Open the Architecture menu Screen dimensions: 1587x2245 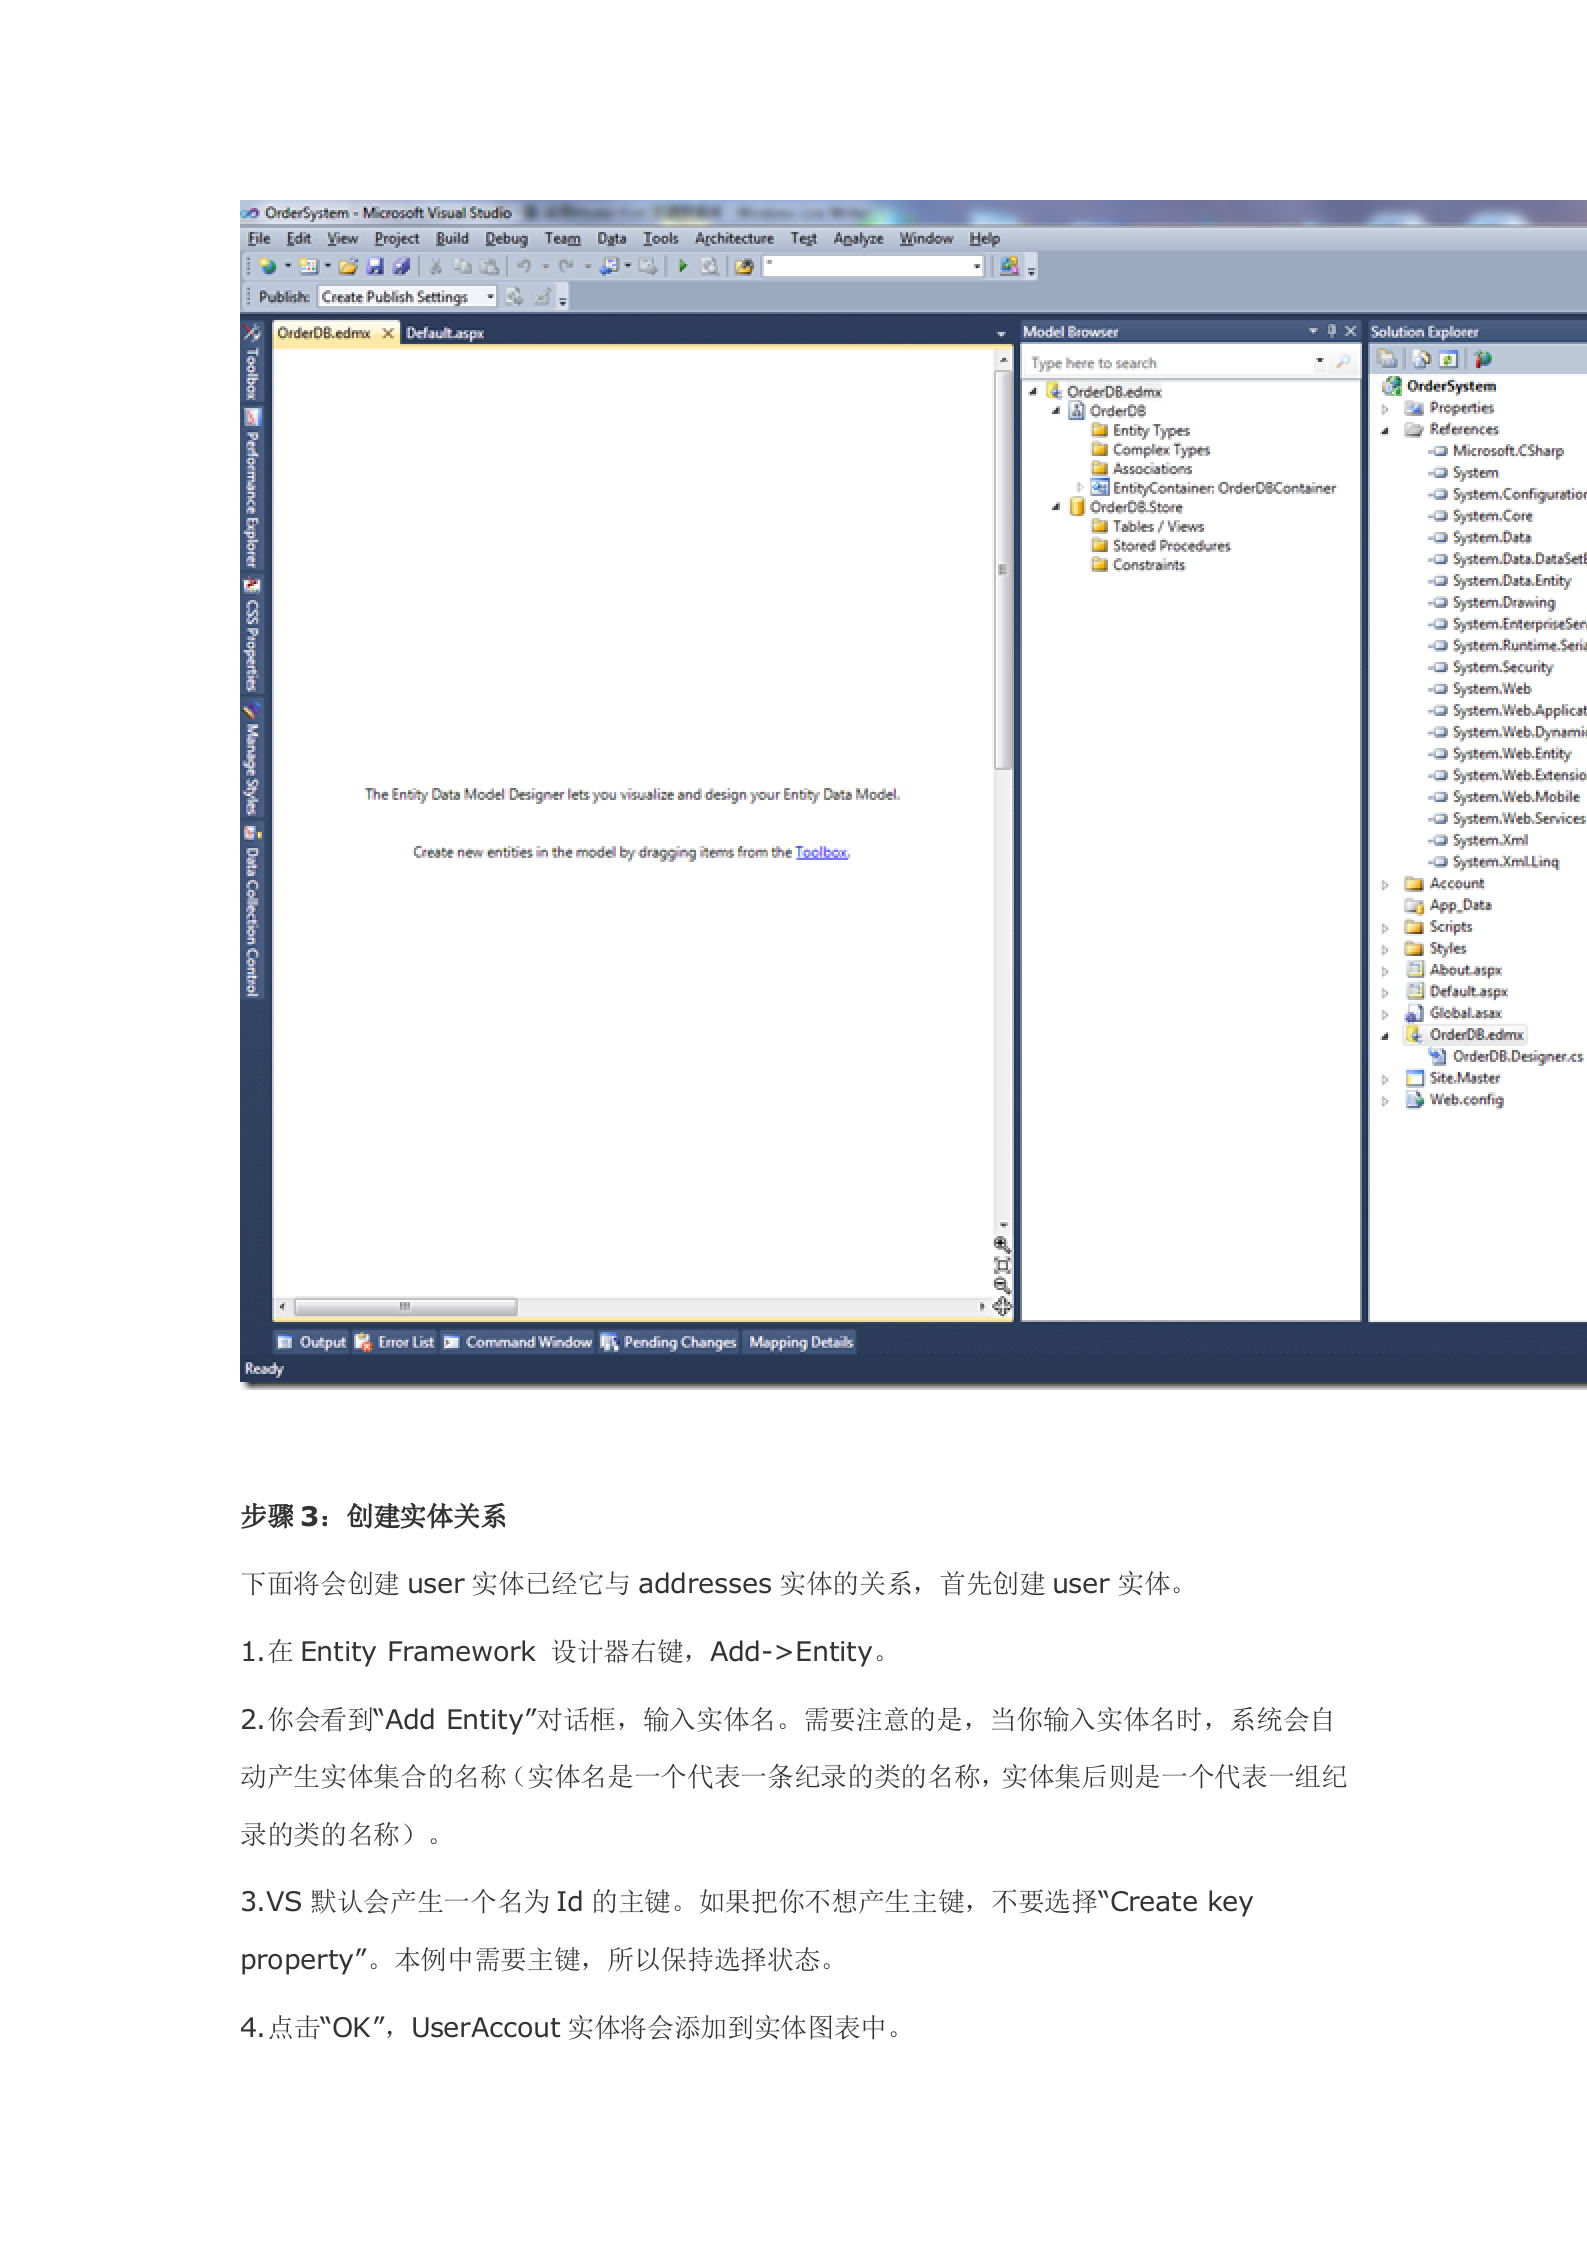click(x=734, y=238)
